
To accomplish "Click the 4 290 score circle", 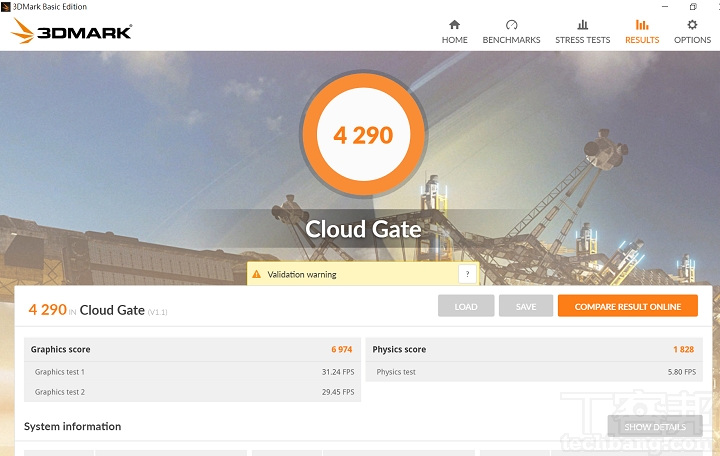I will (363, 135).
